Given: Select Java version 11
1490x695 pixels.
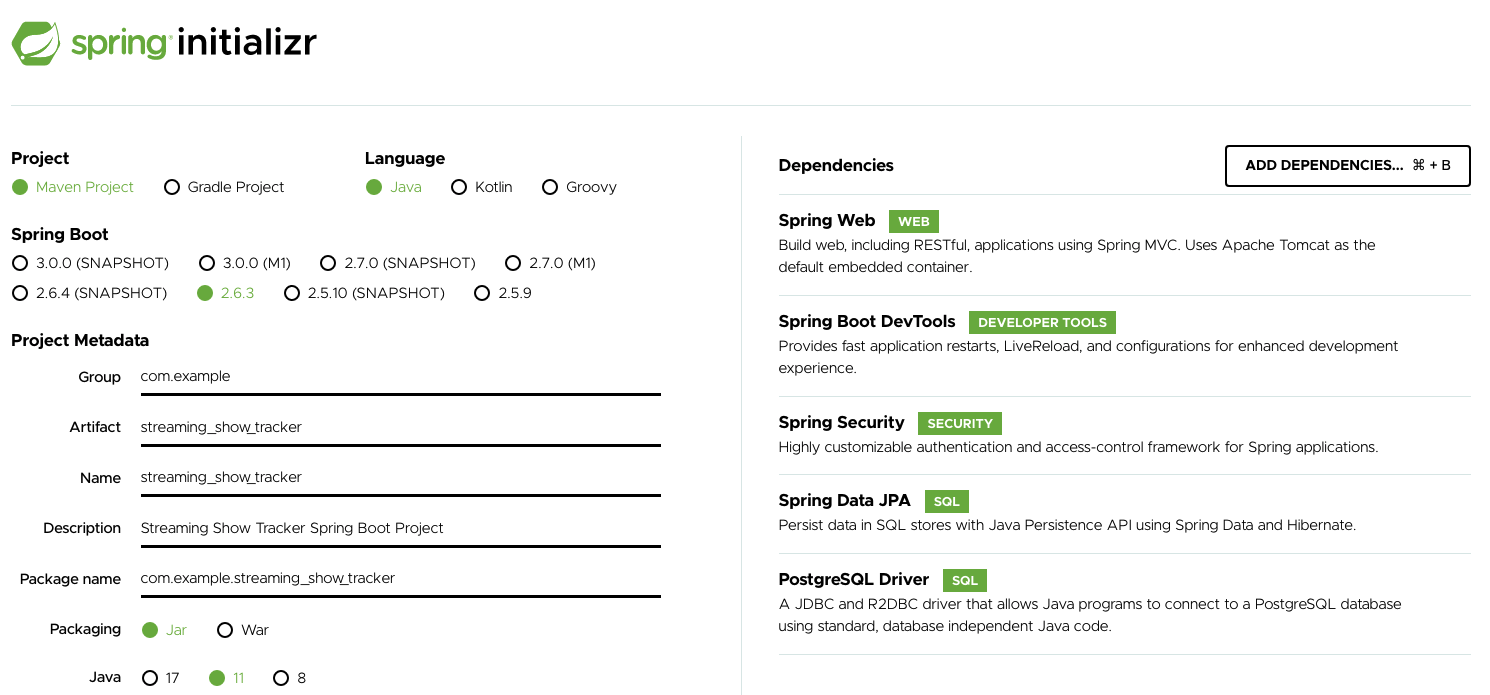Looking at the screenshot, I should coord(227,678).
